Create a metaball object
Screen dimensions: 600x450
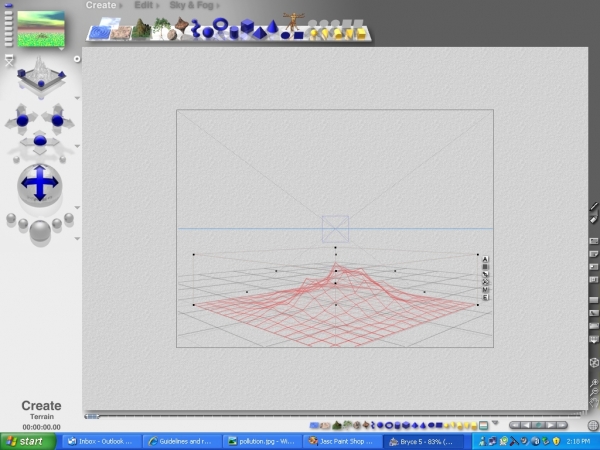[x=196, y=29]
